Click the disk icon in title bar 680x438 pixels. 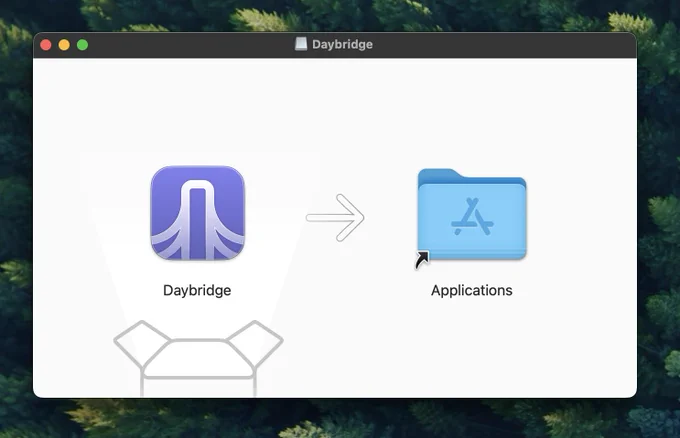point(301,44)
